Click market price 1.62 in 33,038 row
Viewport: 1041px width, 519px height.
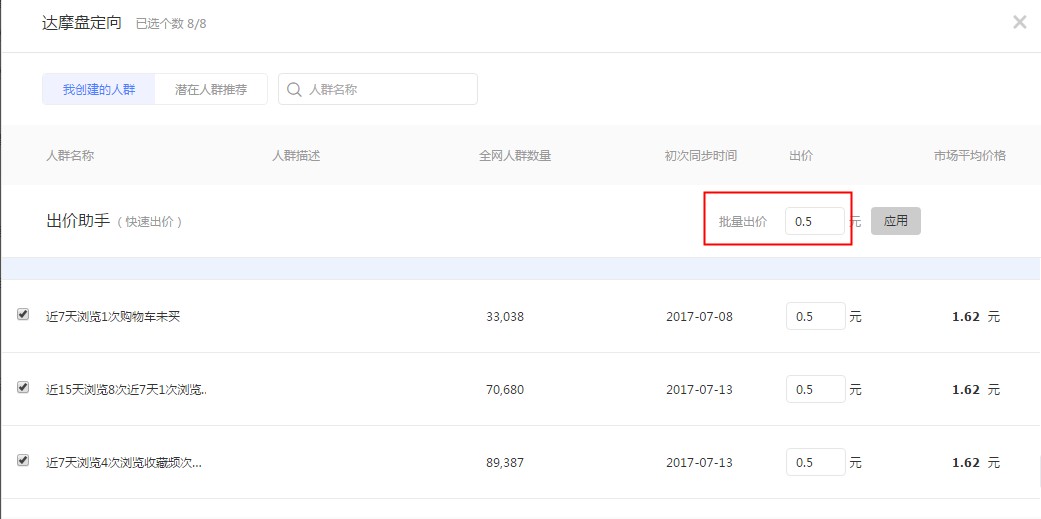tap(965, 317)
